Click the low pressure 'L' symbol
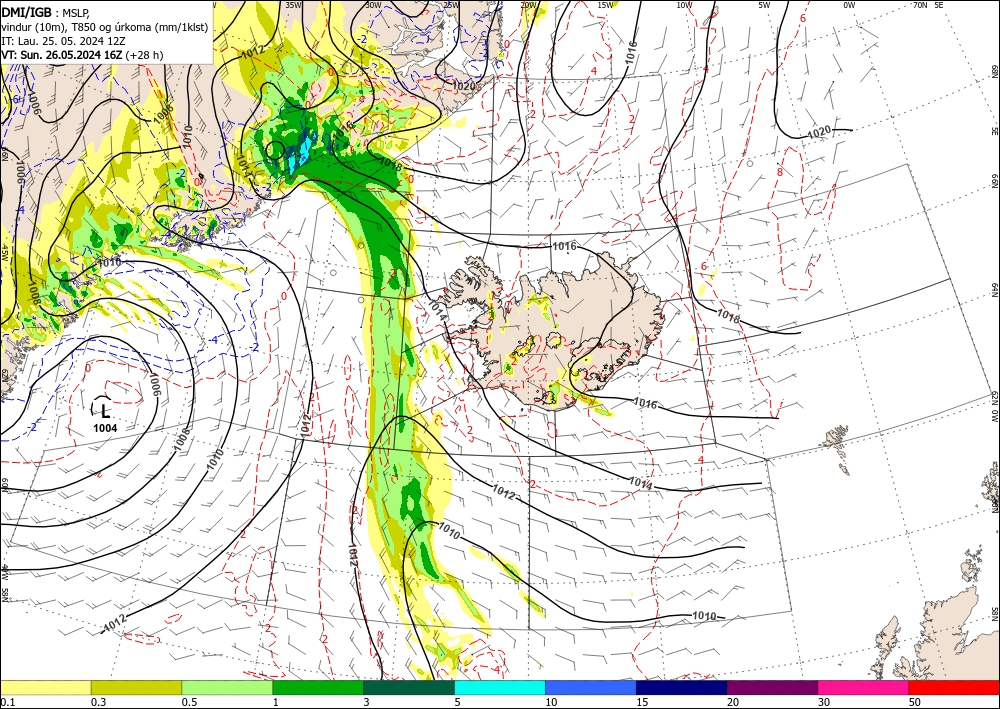Image resolution: width=1000 pixels, height=709 pixels. (x=105, y=411)
